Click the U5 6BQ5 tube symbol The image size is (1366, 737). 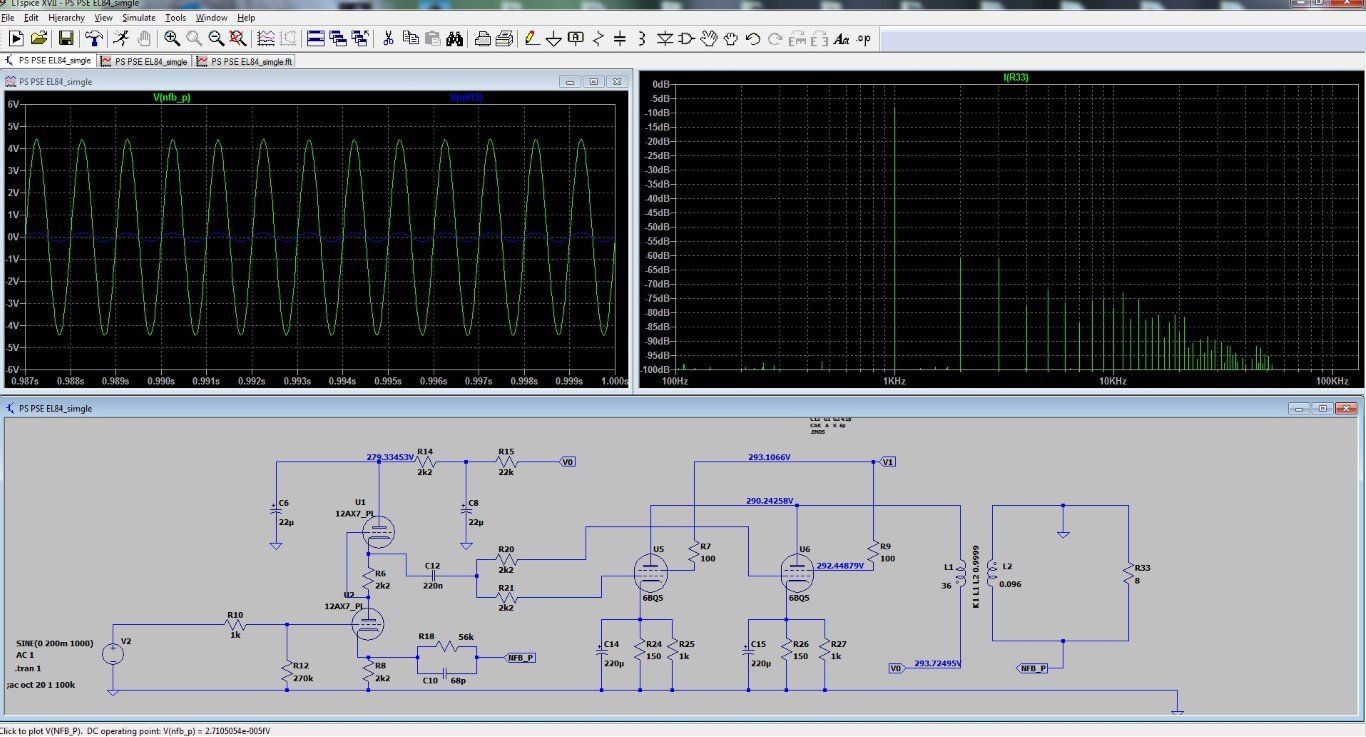click(x=651, y=575)
